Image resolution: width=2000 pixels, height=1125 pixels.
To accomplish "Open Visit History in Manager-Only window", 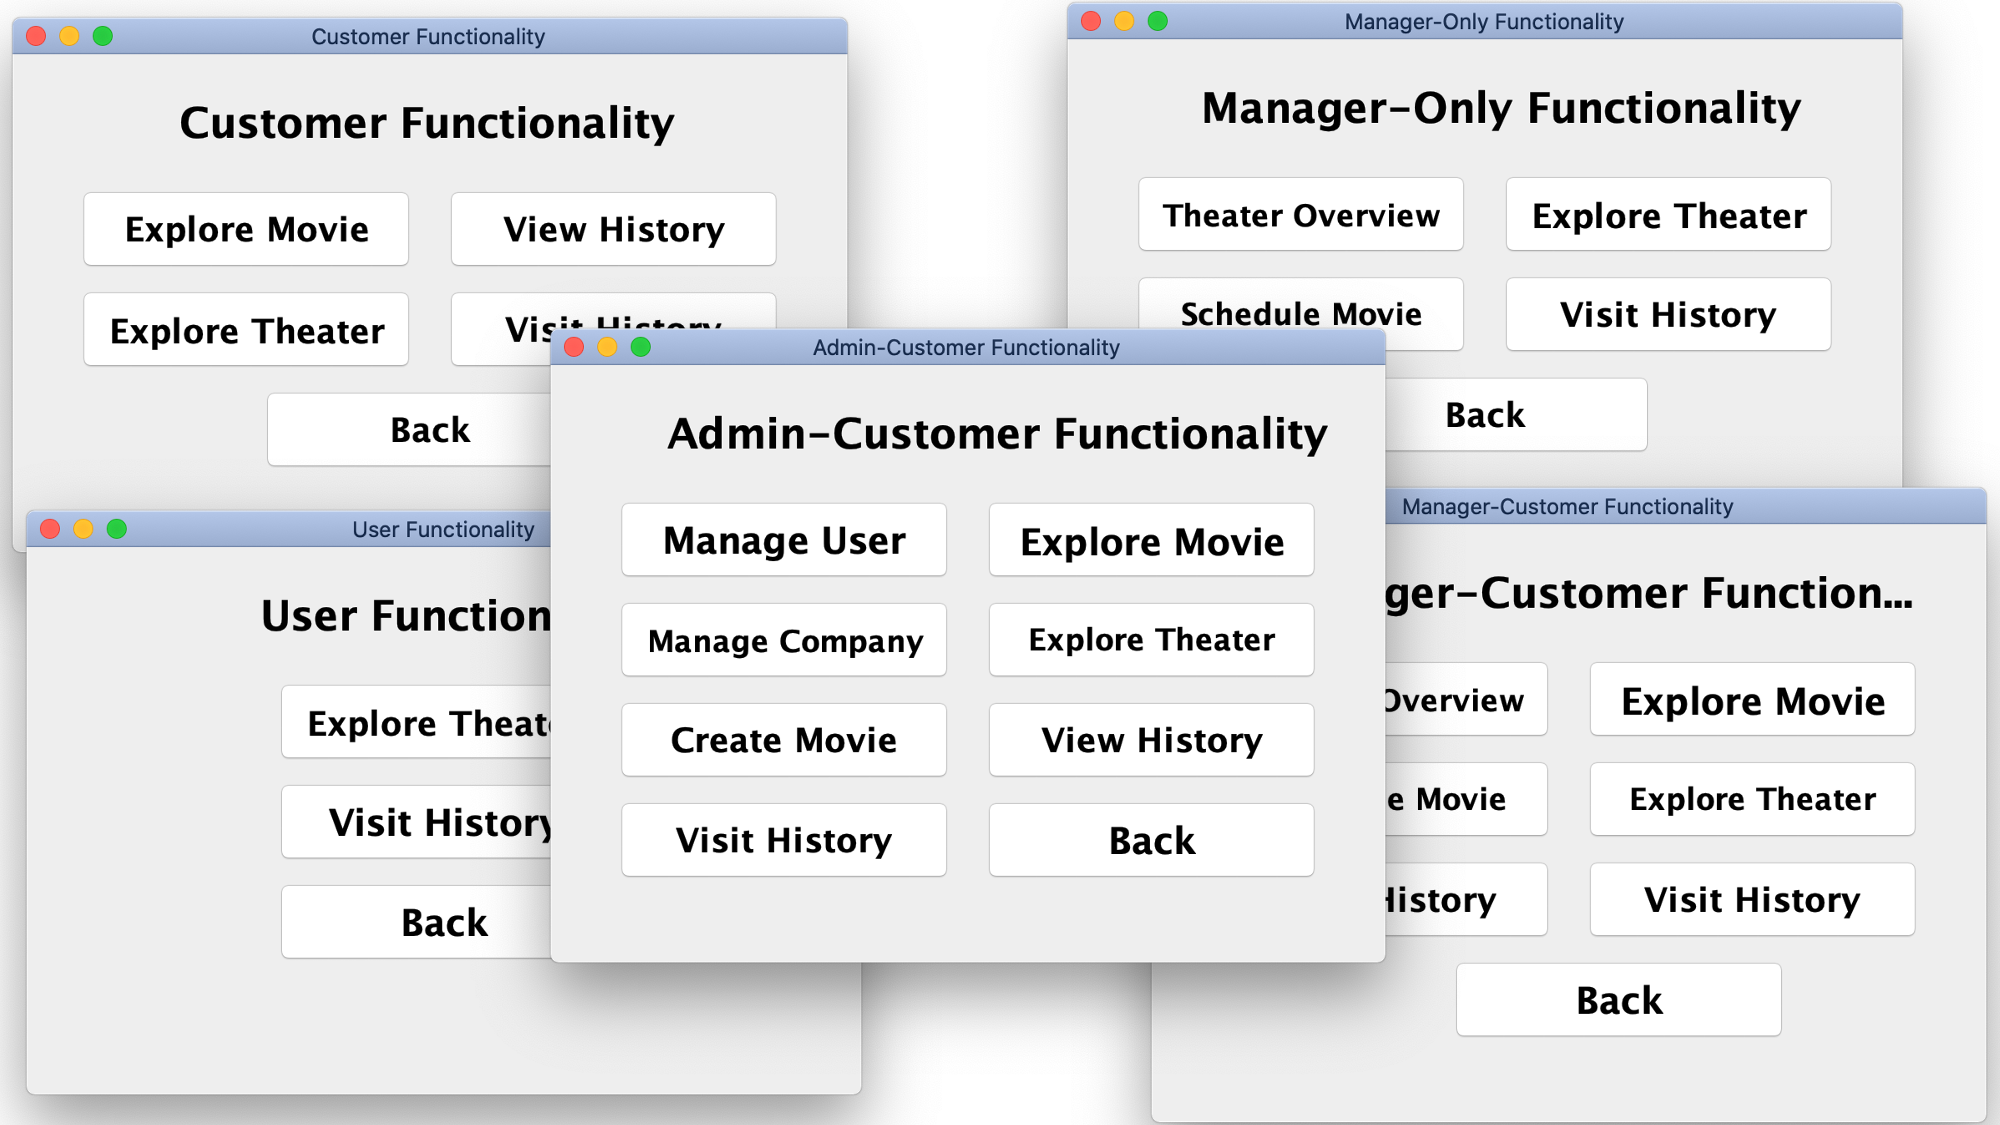I will click(1668, 315).
